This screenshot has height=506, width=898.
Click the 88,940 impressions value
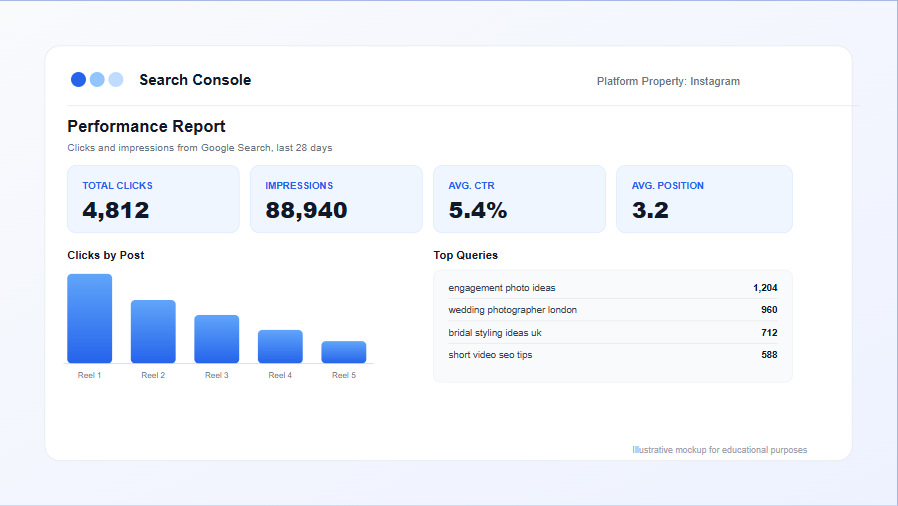pos(306,210)
